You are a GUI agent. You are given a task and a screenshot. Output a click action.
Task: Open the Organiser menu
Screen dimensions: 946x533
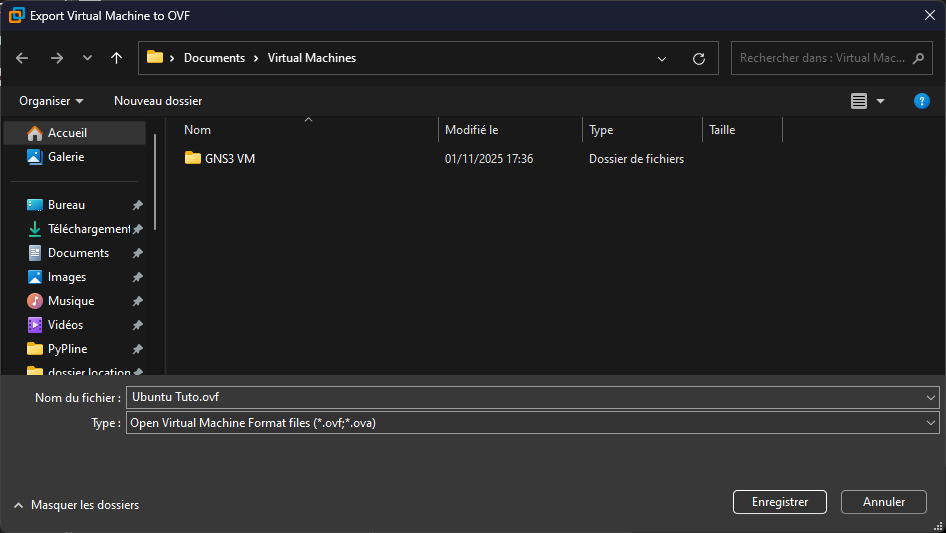pyautogui.click(x=51, y=101)
